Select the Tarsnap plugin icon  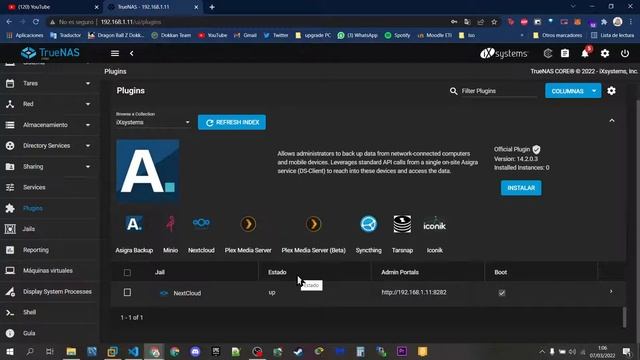(x=402, y=224)
